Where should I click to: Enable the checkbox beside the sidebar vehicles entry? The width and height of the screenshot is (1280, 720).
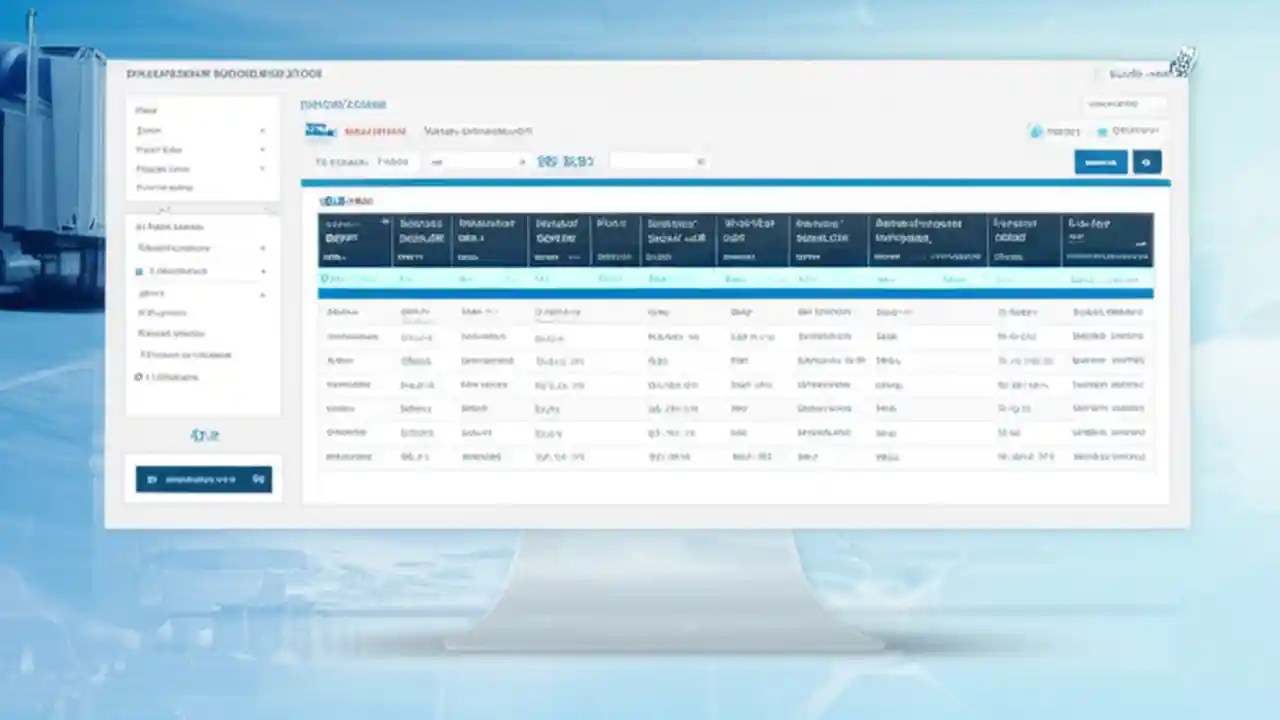[139, 270]
